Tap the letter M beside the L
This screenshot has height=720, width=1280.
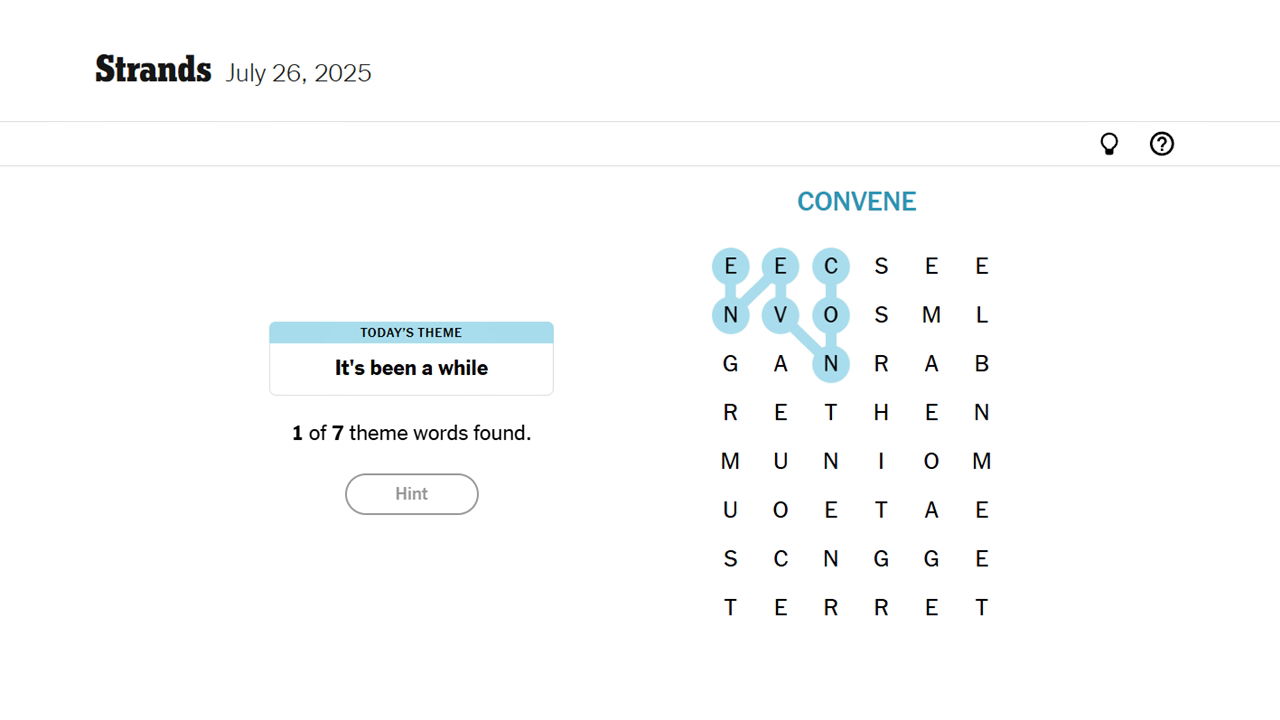(x=931, y=315)
